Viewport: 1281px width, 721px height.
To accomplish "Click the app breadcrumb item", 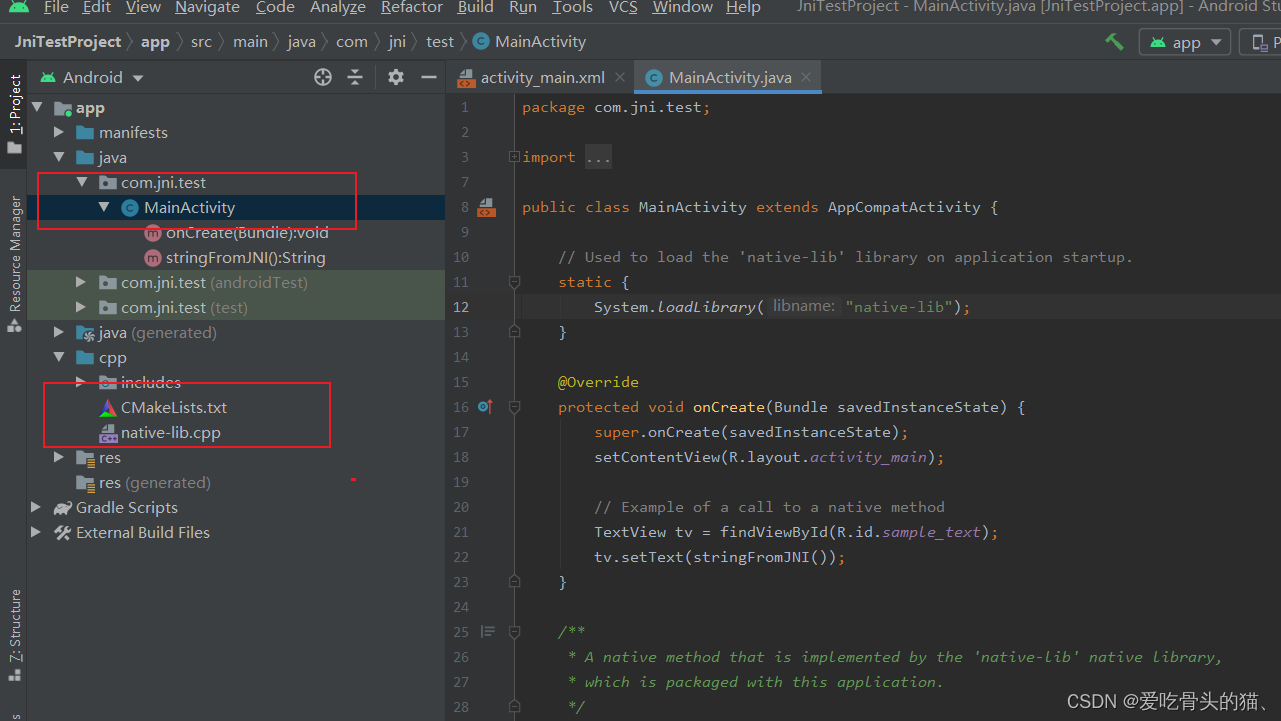I will click(155, 42).
